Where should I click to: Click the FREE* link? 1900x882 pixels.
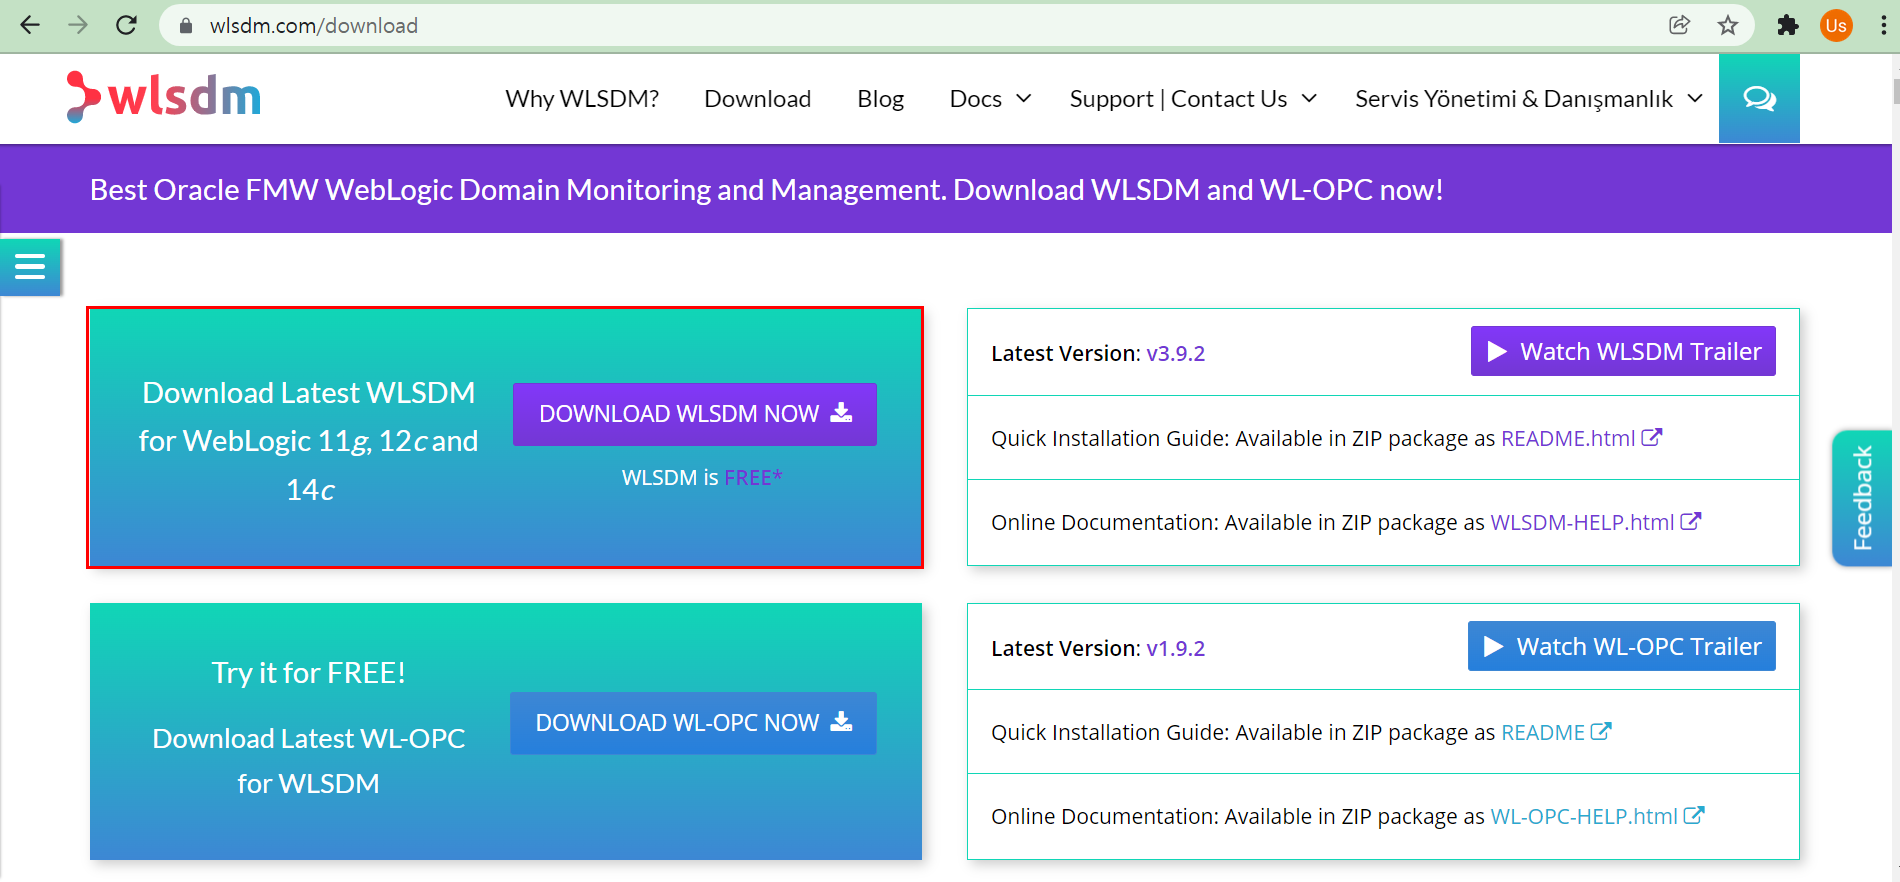click(x=753, y=478)
